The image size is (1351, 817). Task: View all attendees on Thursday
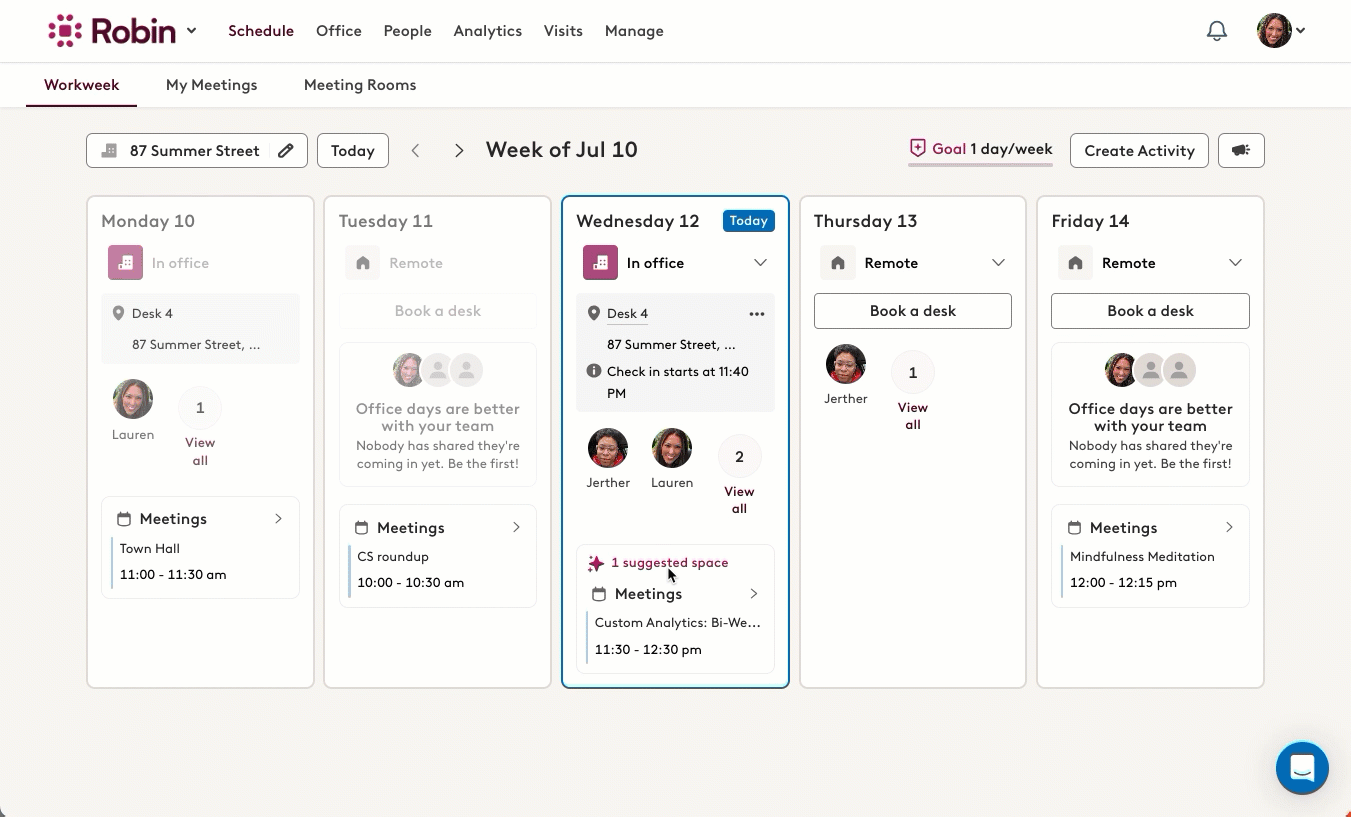[913, 416]
